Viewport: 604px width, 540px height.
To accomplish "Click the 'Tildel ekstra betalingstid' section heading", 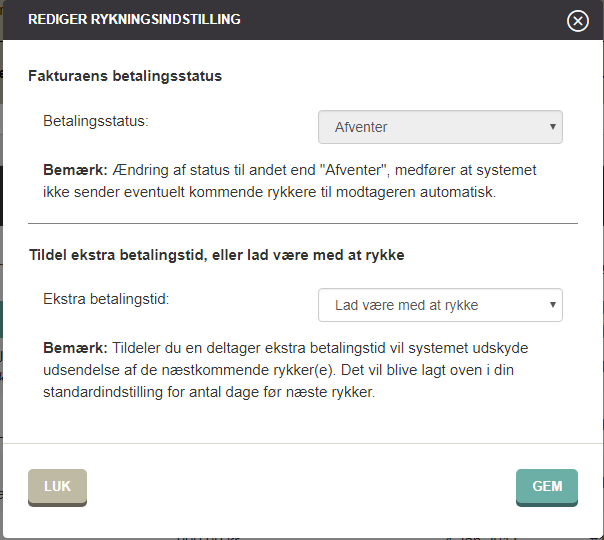I will 217,255.
